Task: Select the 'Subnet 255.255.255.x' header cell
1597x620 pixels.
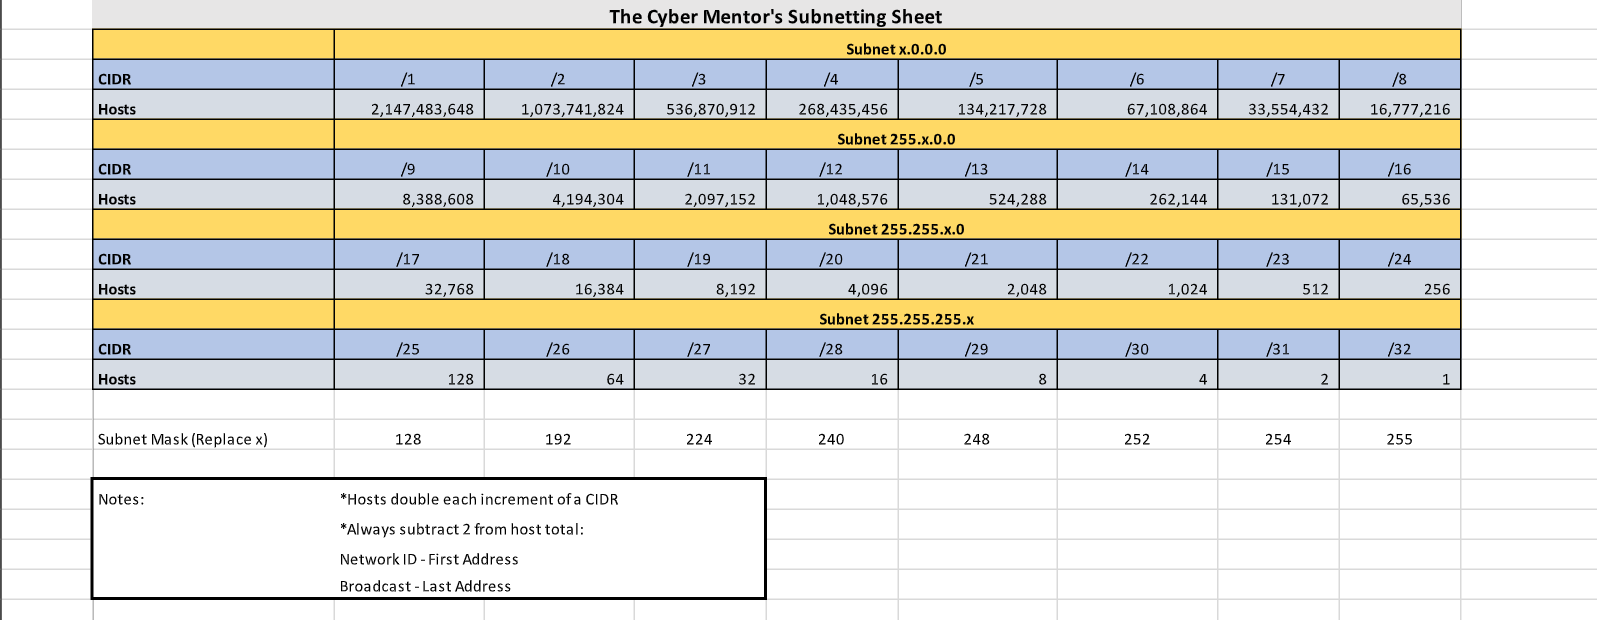Action: 896,319
